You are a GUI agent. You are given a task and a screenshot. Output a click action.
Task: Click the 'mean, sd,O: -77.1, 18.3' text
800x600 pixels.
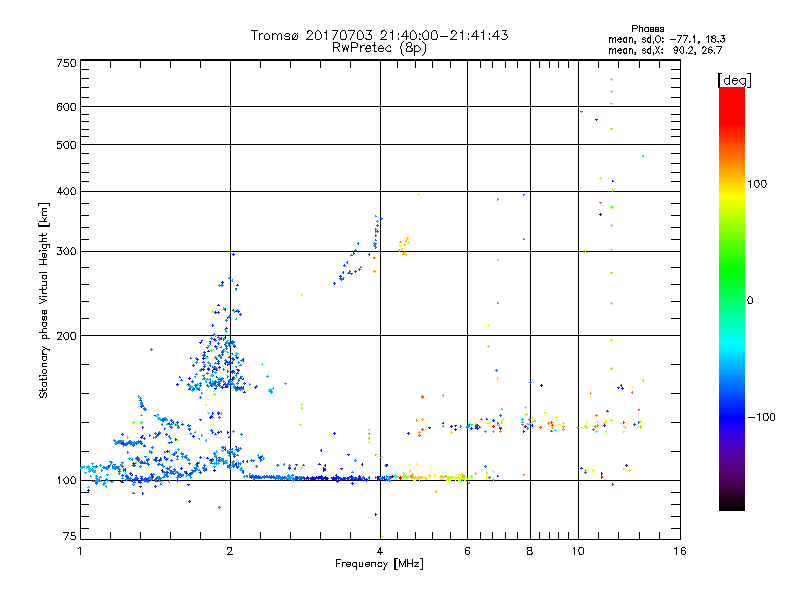coord(666,39)
